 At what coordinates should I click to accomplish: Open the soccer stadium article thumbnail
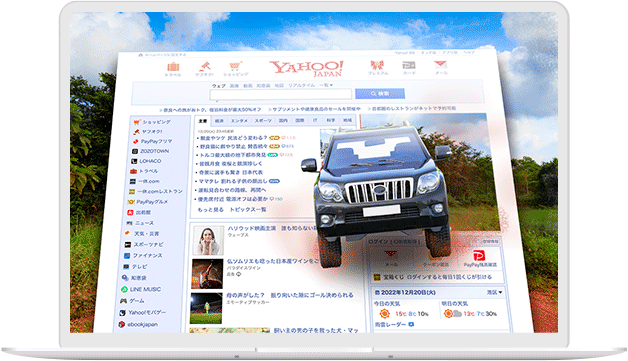pyautogui.click(x=206, y=309)
